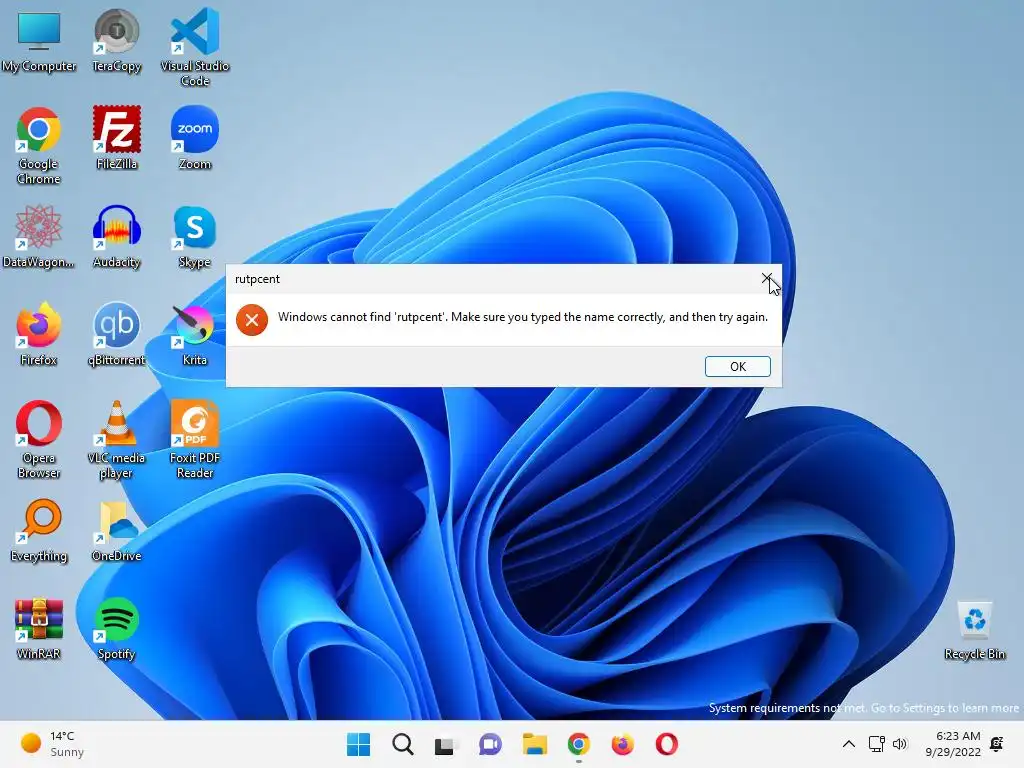Open the clock showing 6:23 AM
The width and height of the screenshot is (1024, 768).
pos(953,744)
